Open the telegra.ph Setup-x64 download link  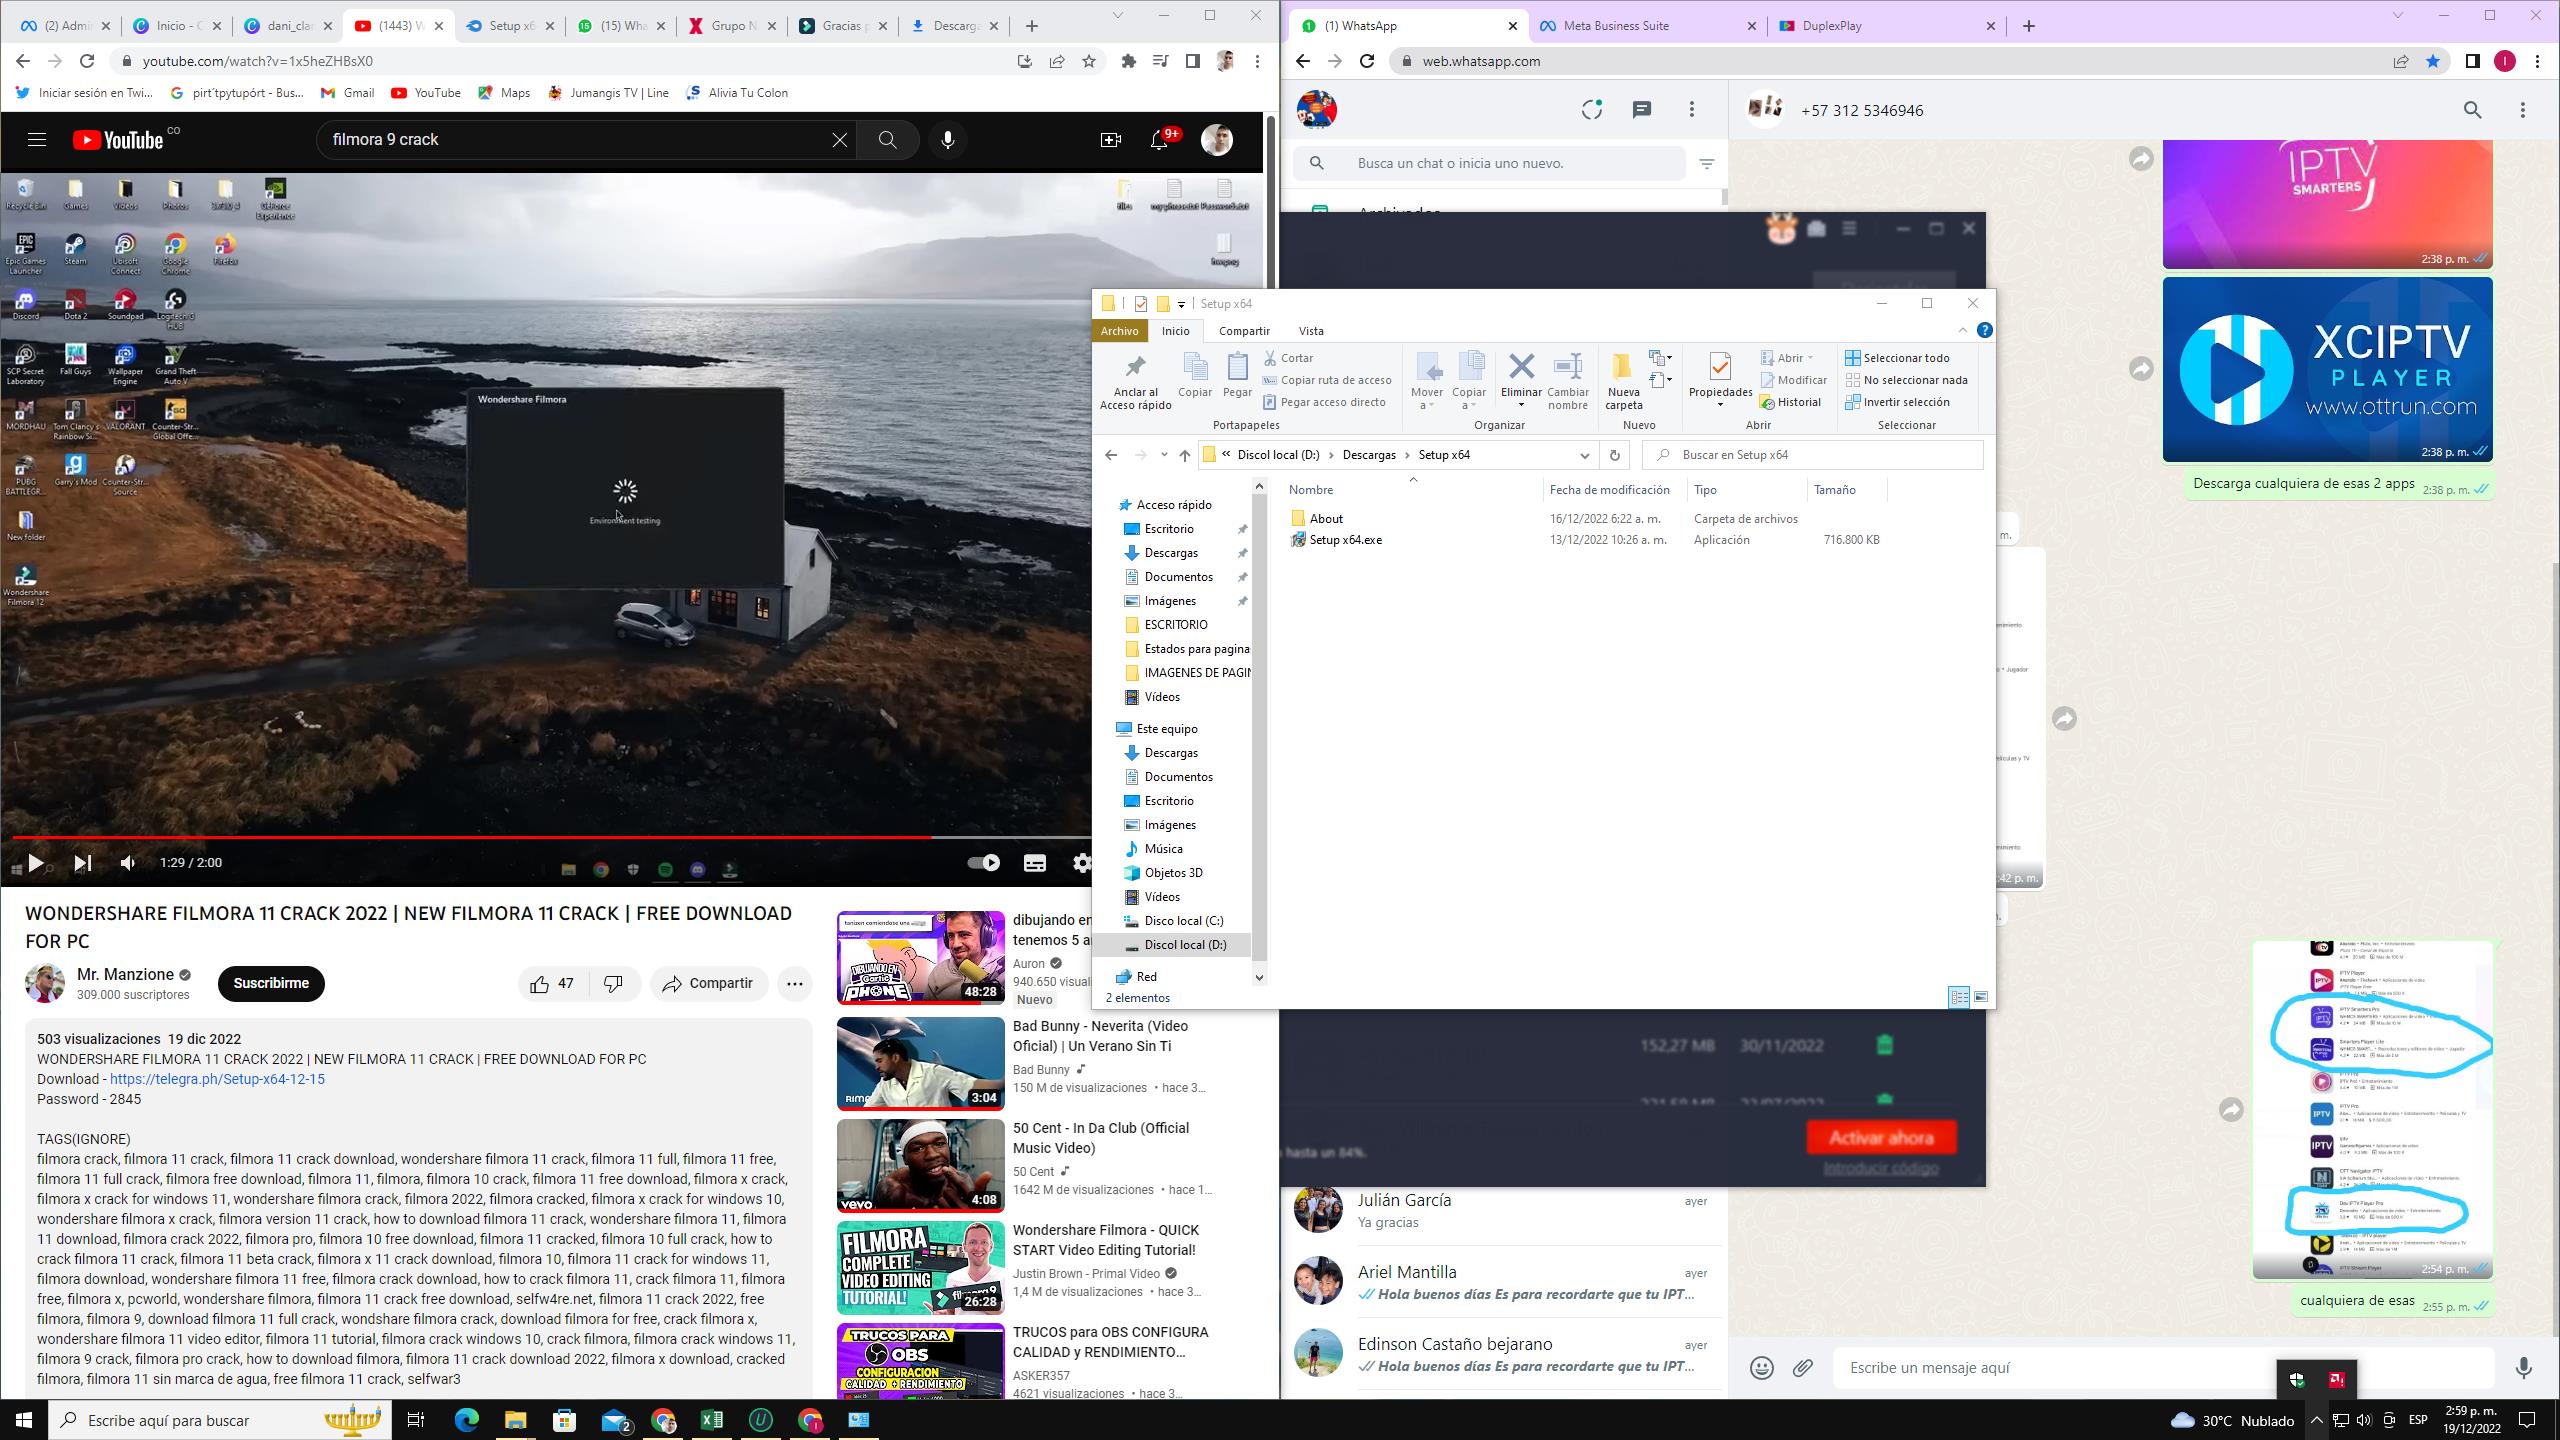[217, 1079]
